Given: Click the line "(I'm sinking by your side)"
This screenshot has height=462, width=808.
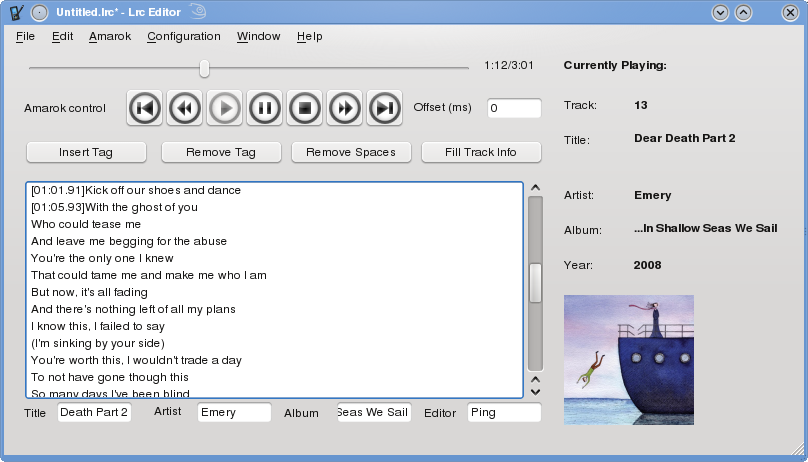Looking at the screenshot, I should coord(98,343).
